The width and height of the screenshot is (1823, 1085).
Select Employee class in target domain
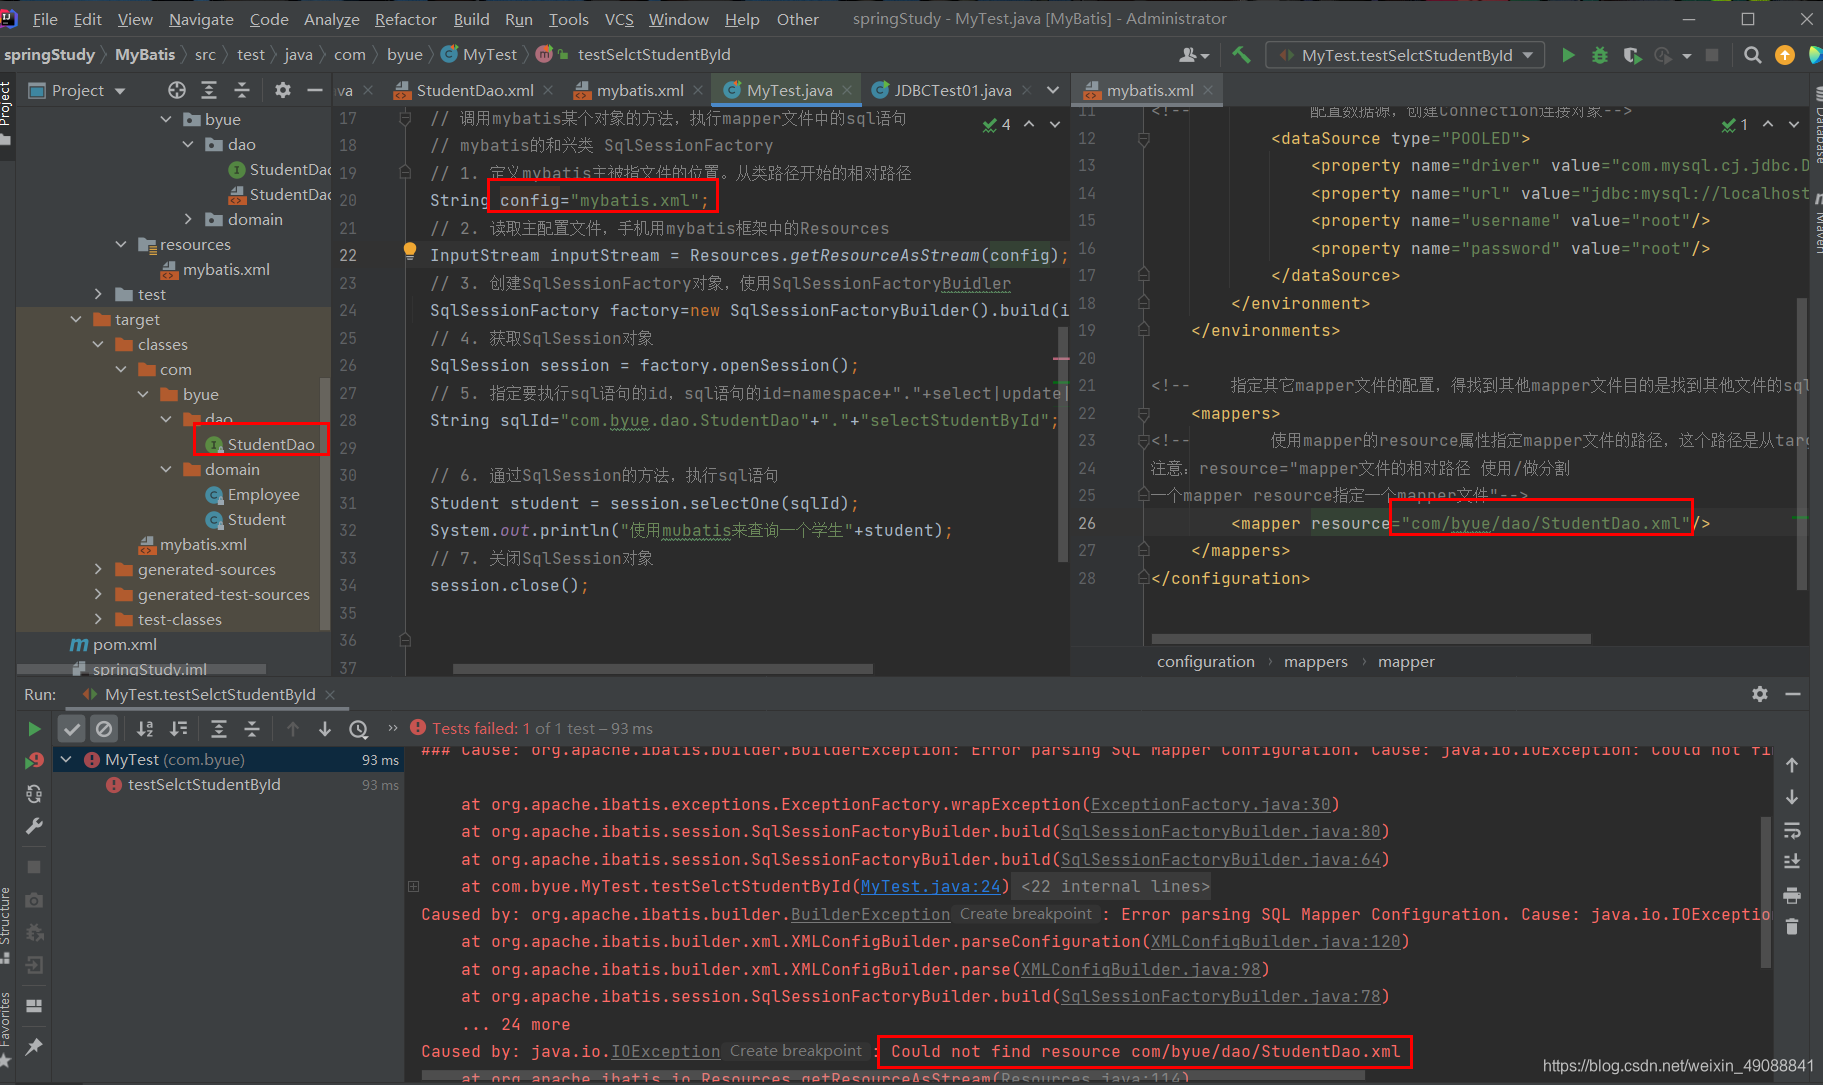253,494
